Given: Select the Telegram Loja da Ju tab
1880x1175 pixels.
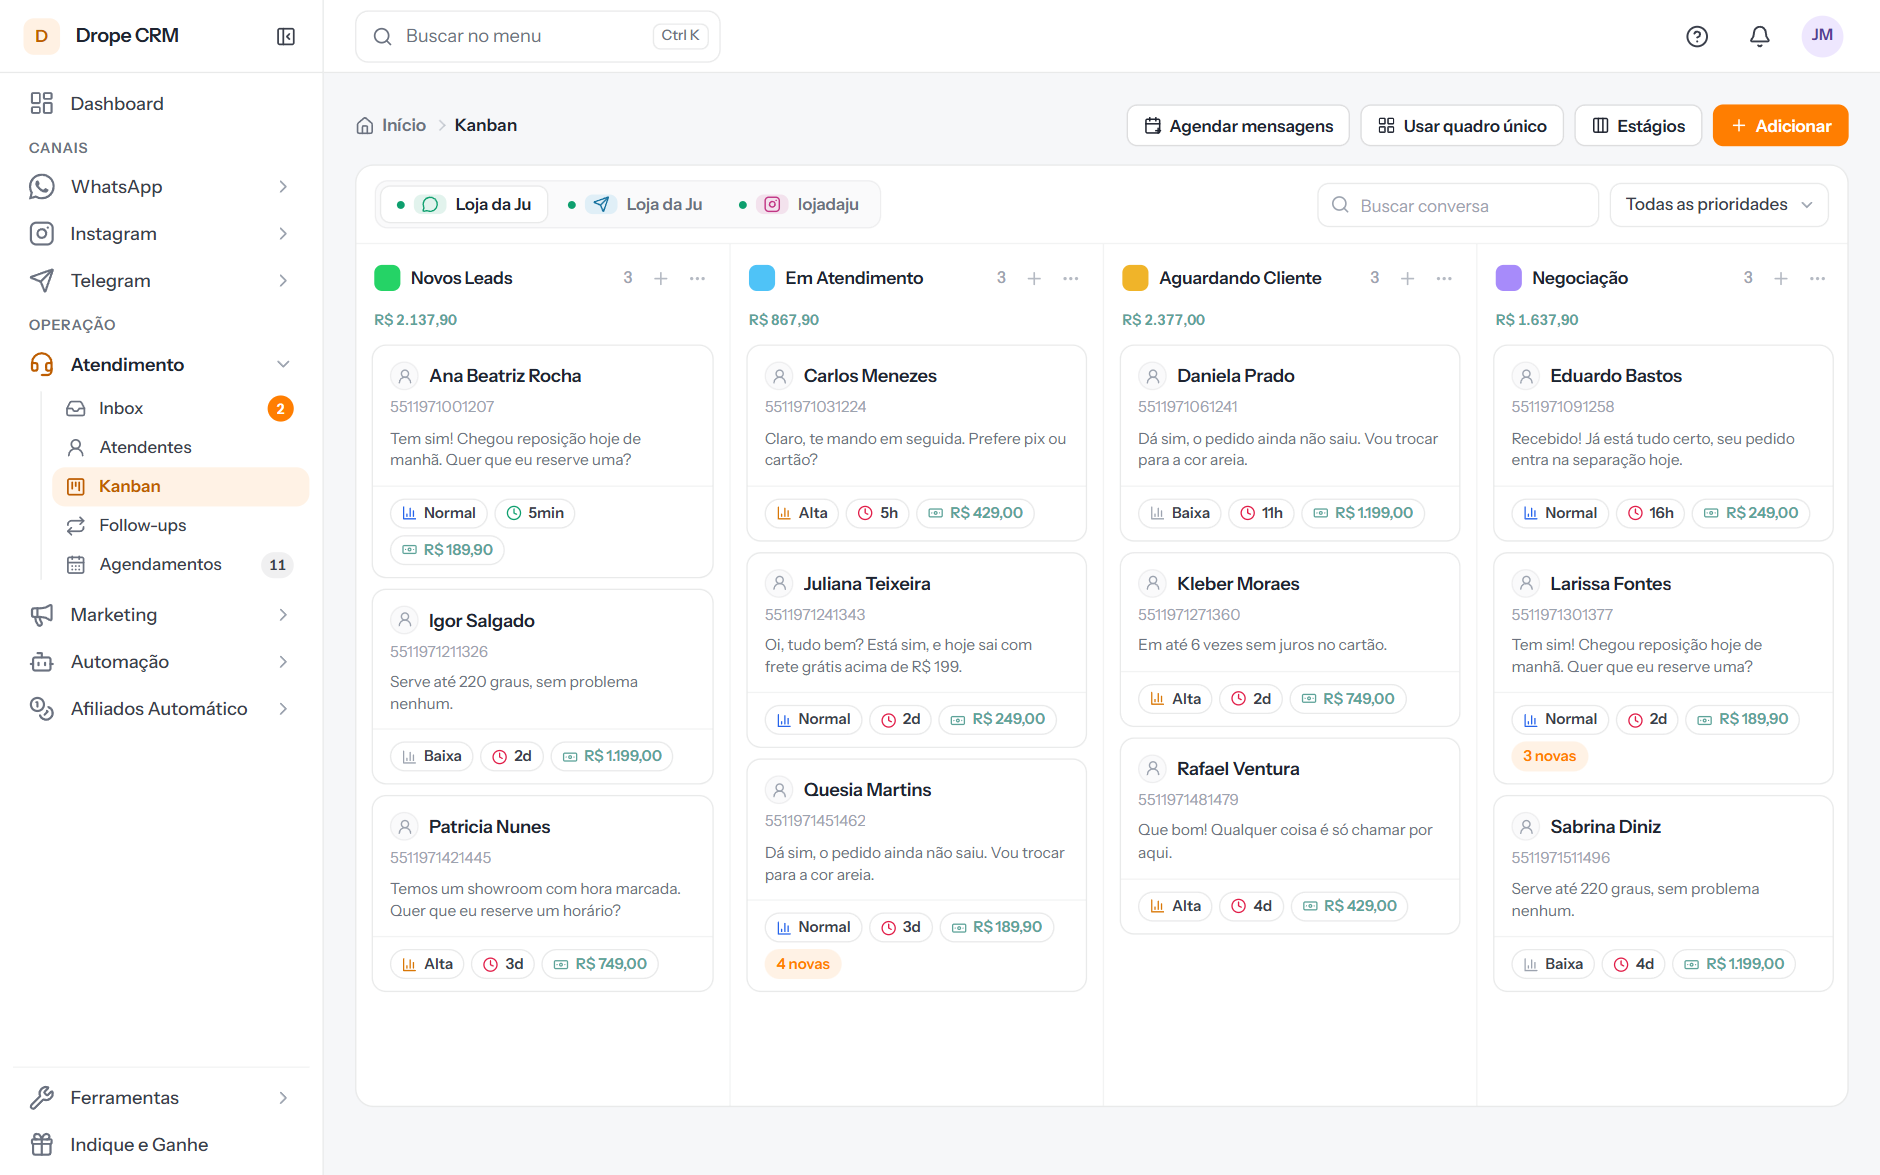Looking at the screenshot, I should point(635,204).
